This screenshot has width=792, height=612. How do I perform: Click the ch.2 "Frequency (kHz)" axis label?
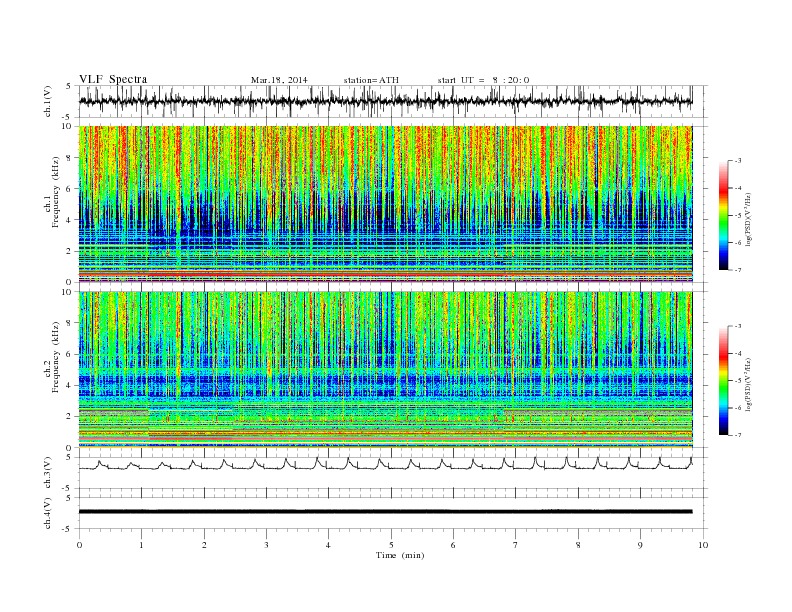coord(56,356)
